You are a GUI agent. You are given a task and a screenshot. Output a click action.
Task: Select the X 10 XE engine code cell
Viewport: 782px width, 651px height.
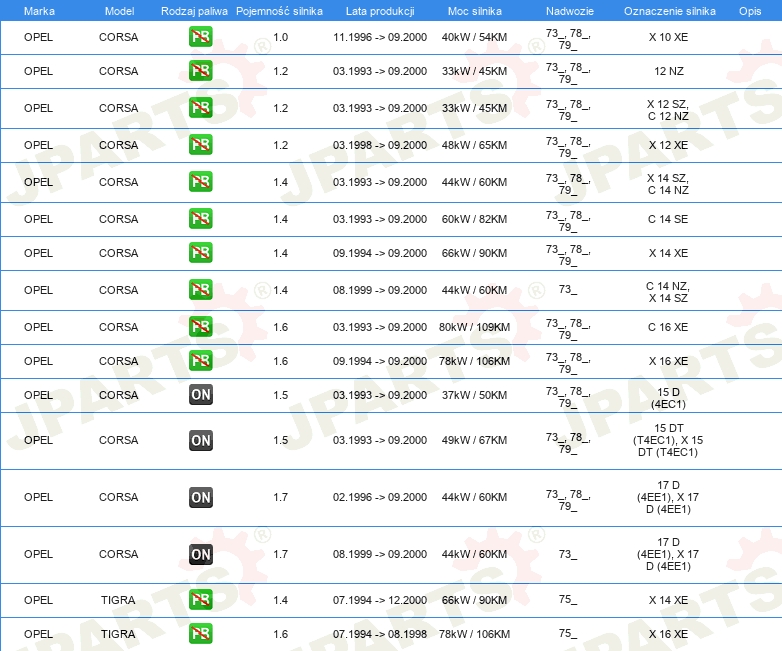point(668,37)
